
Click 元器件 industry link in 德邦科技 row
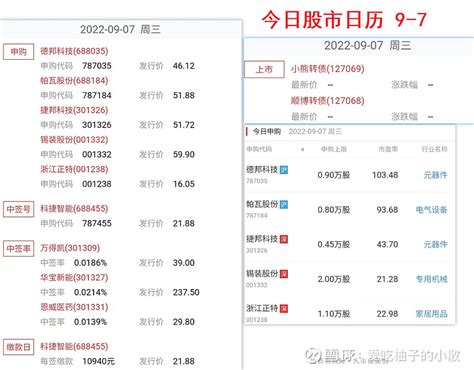(435, 175)
